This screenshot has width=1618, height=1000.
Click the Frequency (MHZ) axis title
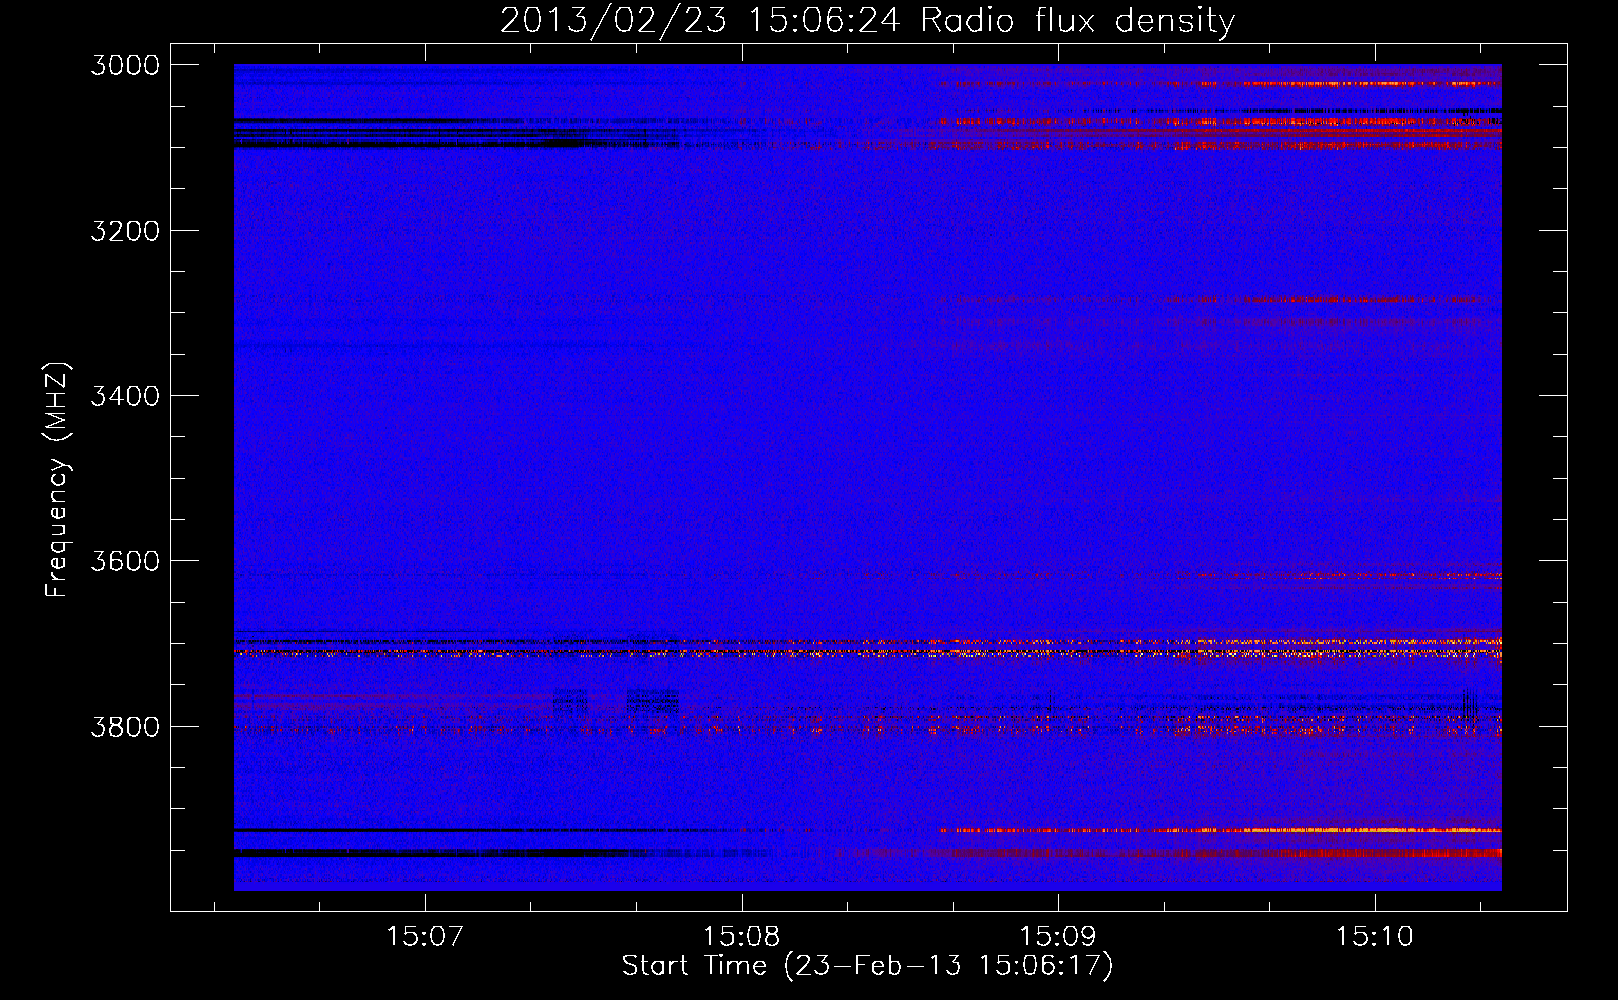point(57,480)
